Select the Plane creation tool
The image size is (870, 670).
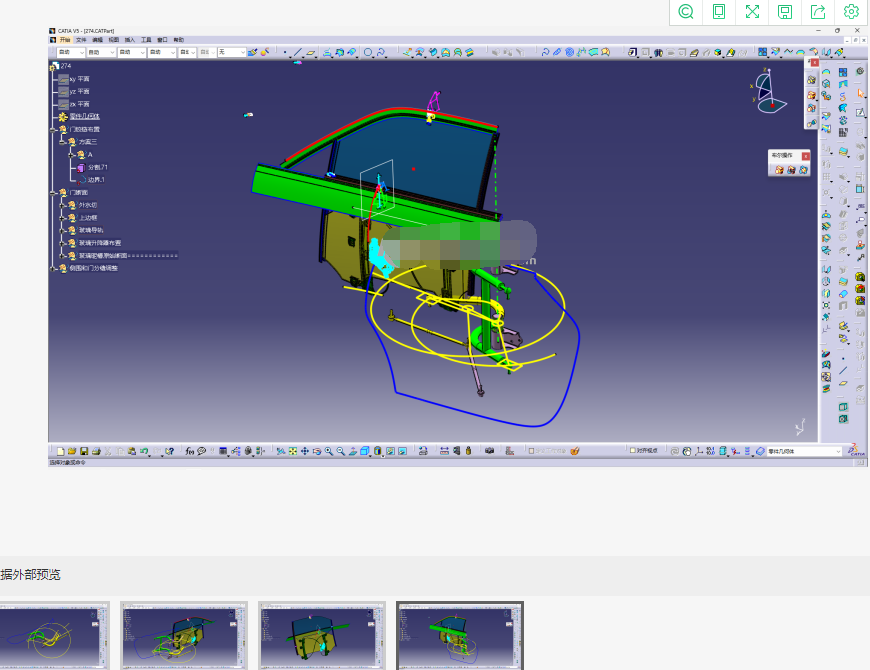(311, 52)
